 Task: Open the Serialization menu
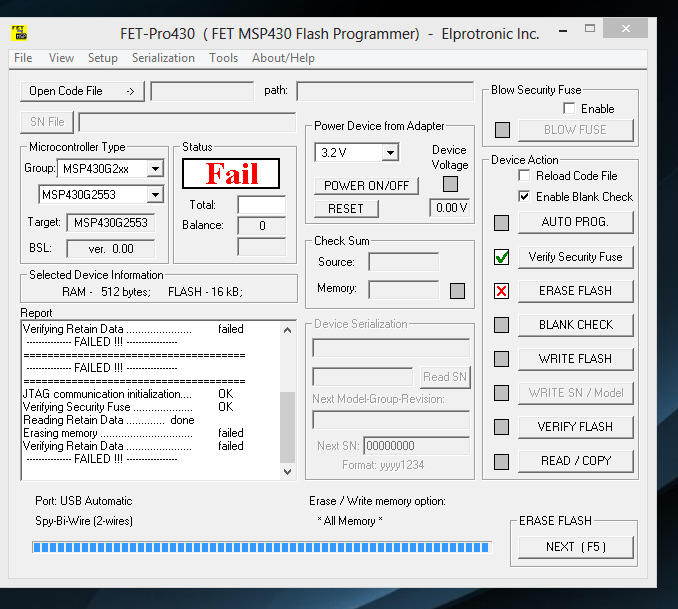163,58
